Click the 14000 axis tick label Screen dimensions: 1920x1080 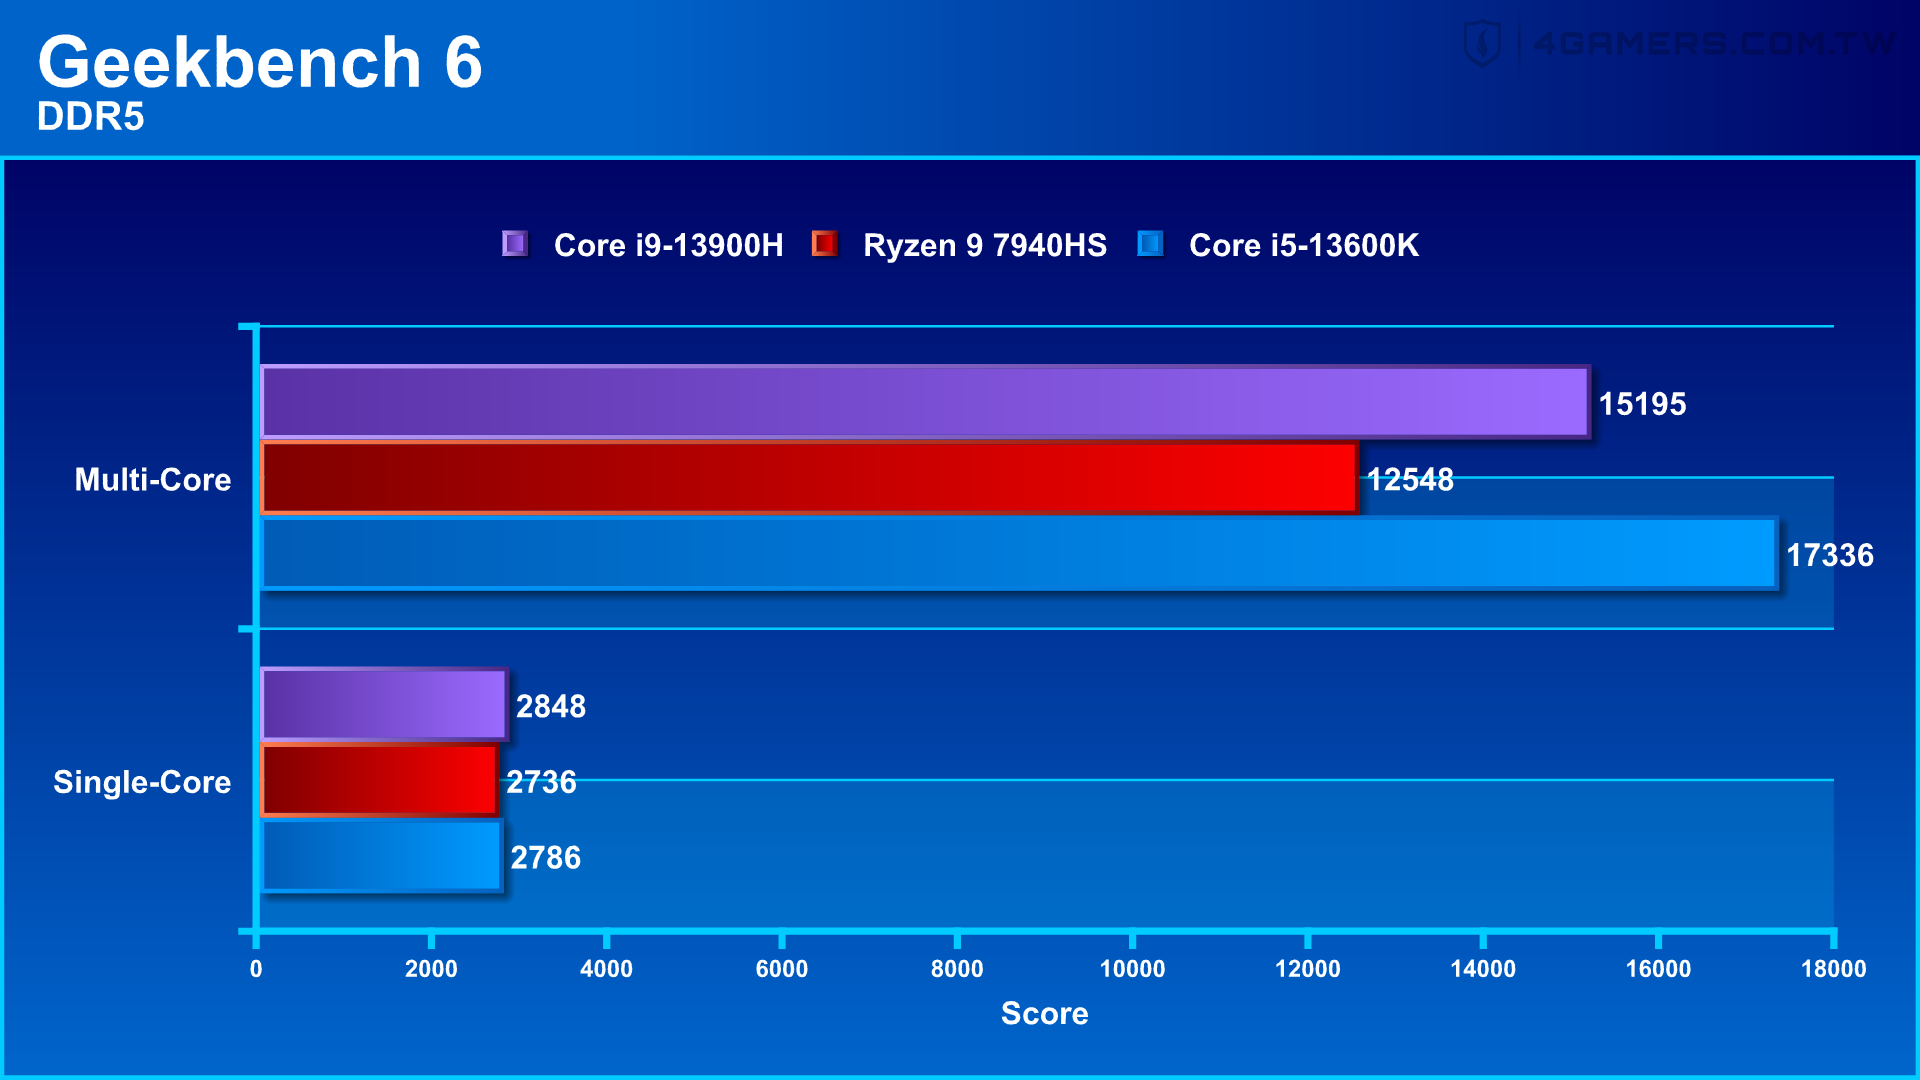1483,969
